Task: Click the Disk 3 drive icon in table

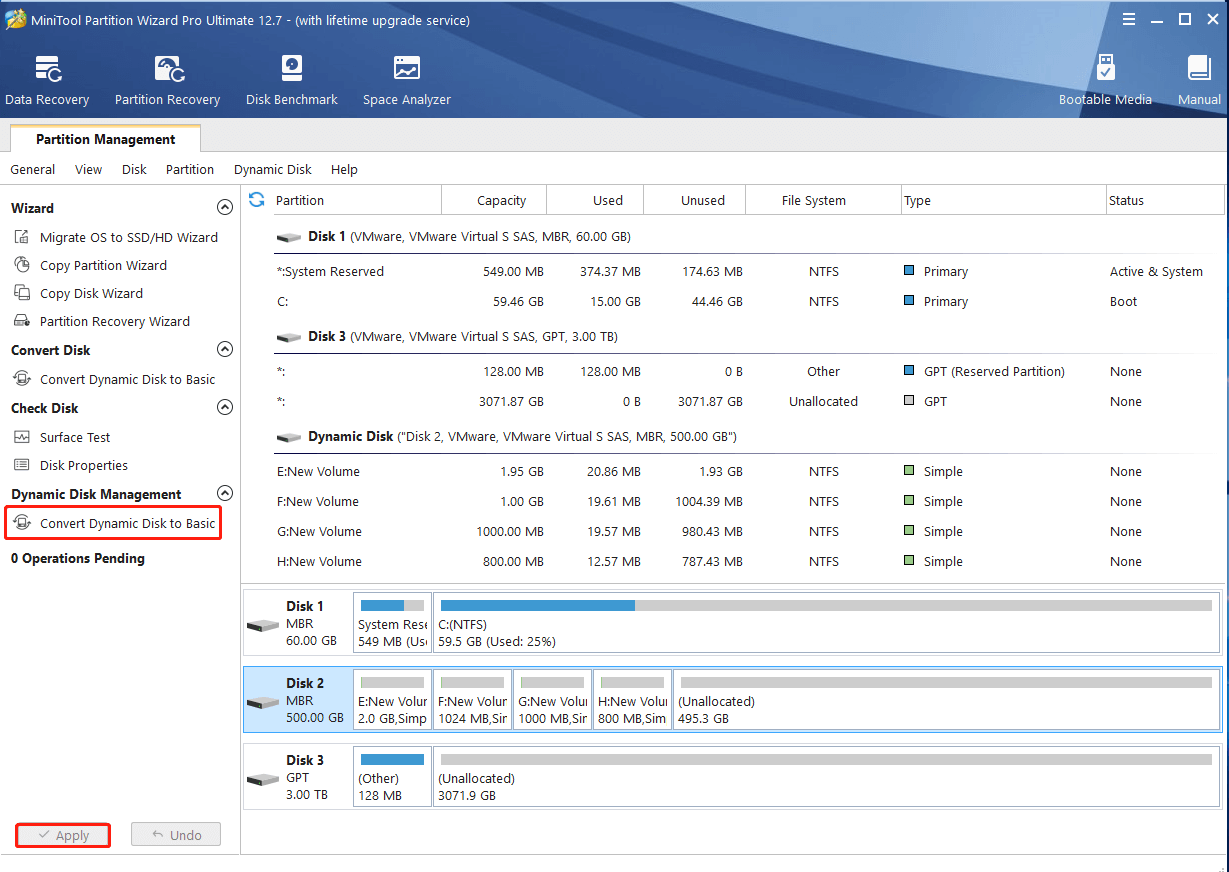Action: tap(289, 337)
